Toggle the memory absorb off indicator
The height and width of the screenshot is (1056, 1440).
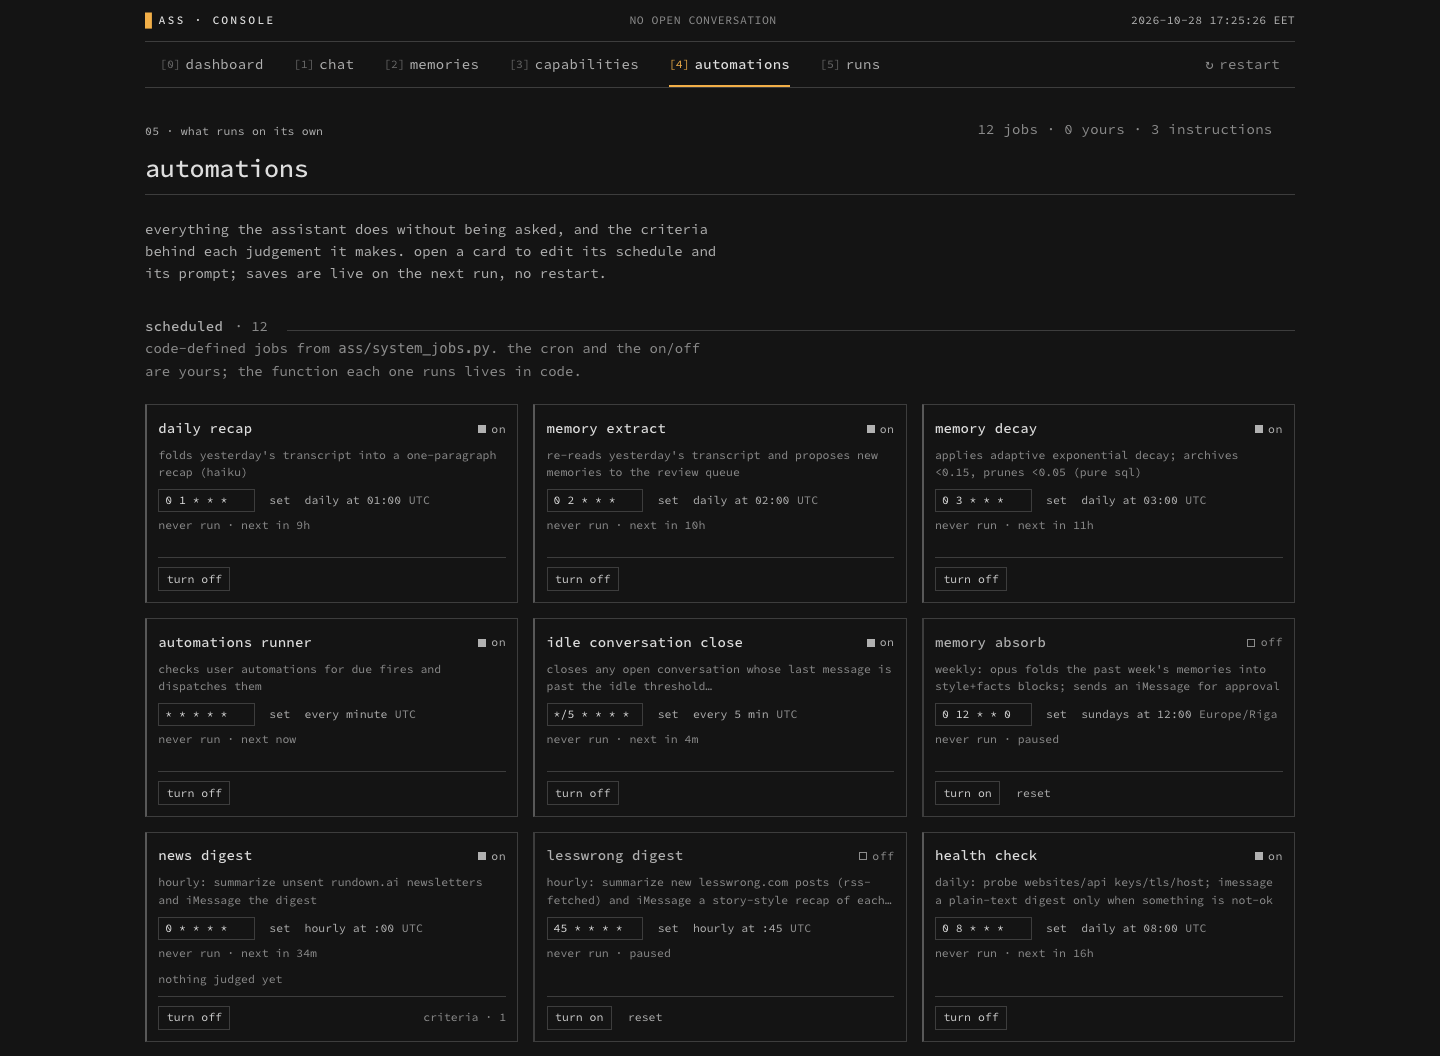(1264, 643)
